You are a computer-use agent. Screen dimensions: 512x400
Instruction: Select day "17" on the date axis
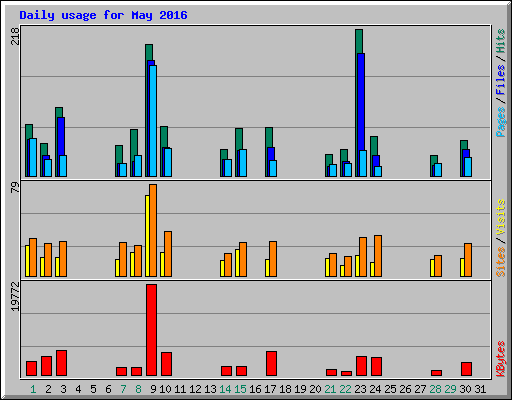point(270,389)
